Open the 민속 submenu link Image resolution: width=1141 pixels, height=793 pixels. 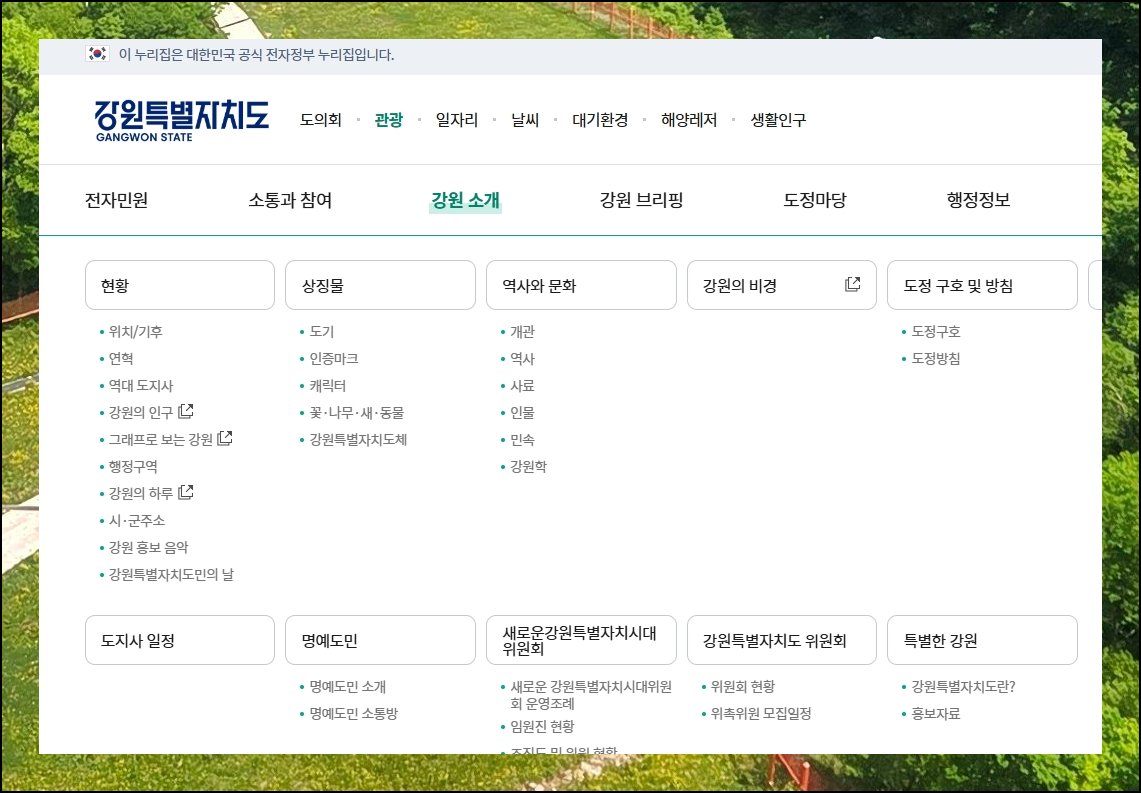[x=522, y=439]
